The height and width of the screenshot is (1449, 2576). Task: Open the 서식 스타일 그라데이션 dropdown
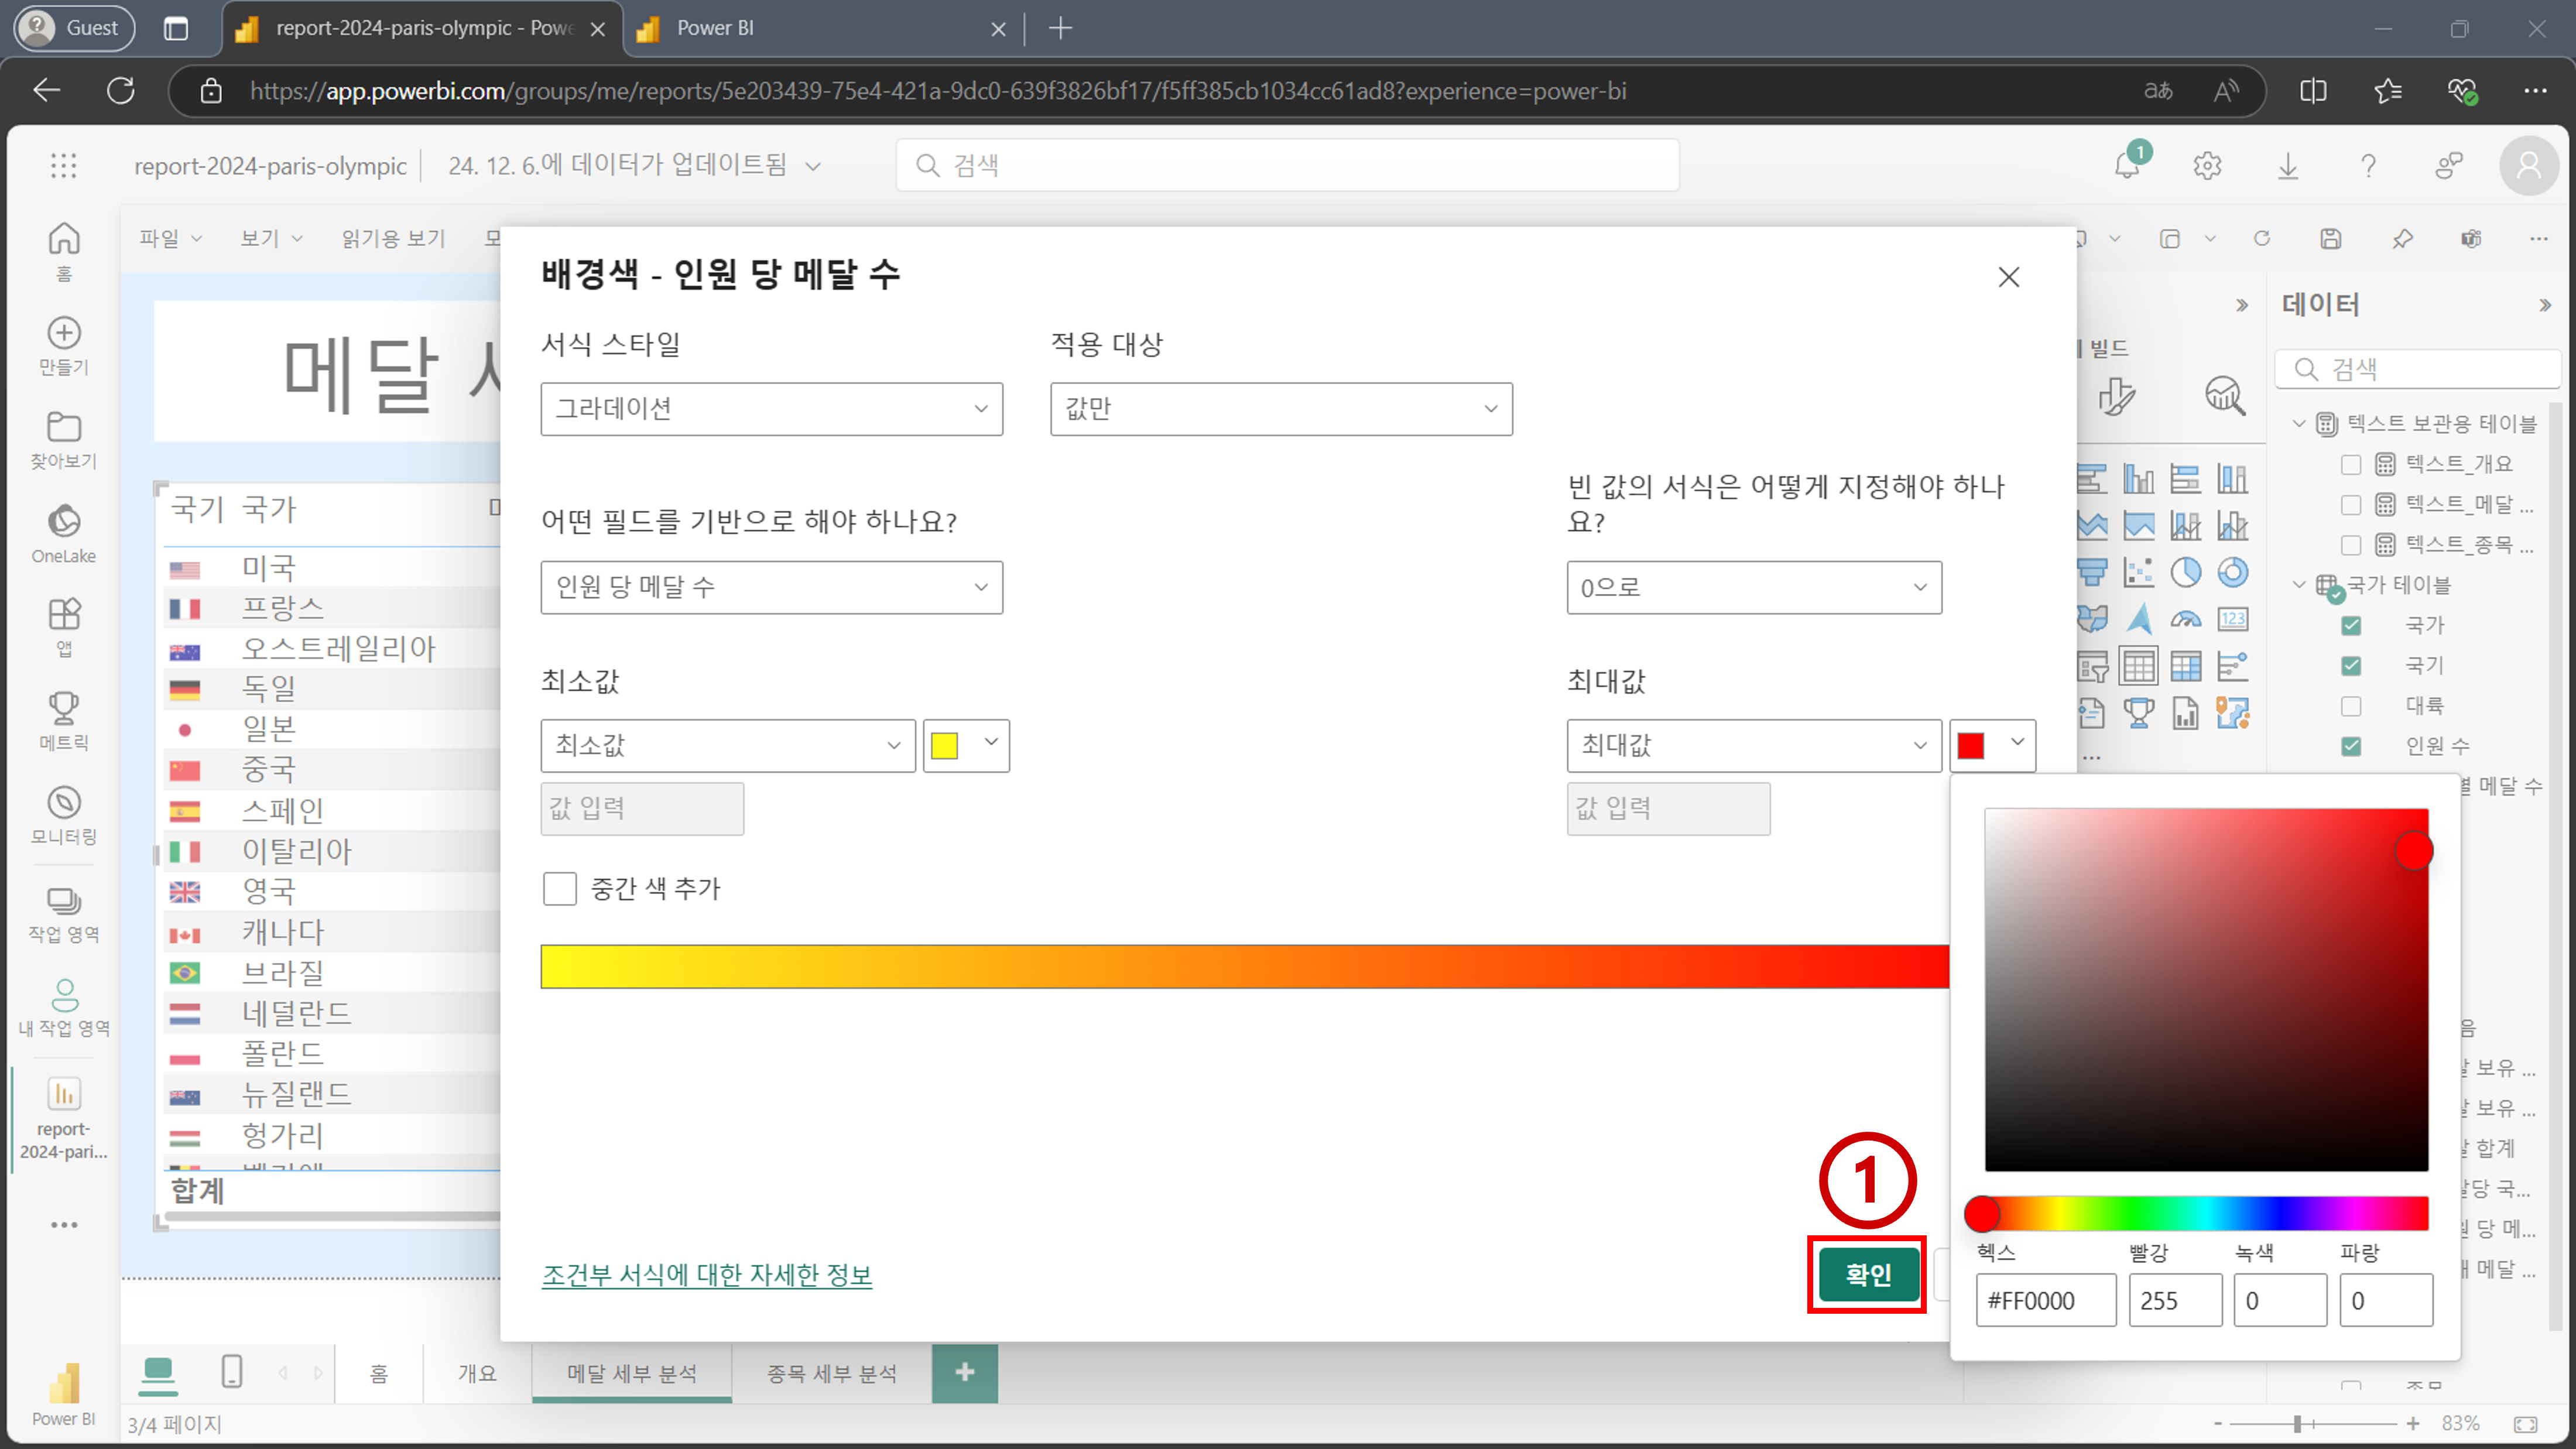771,408
